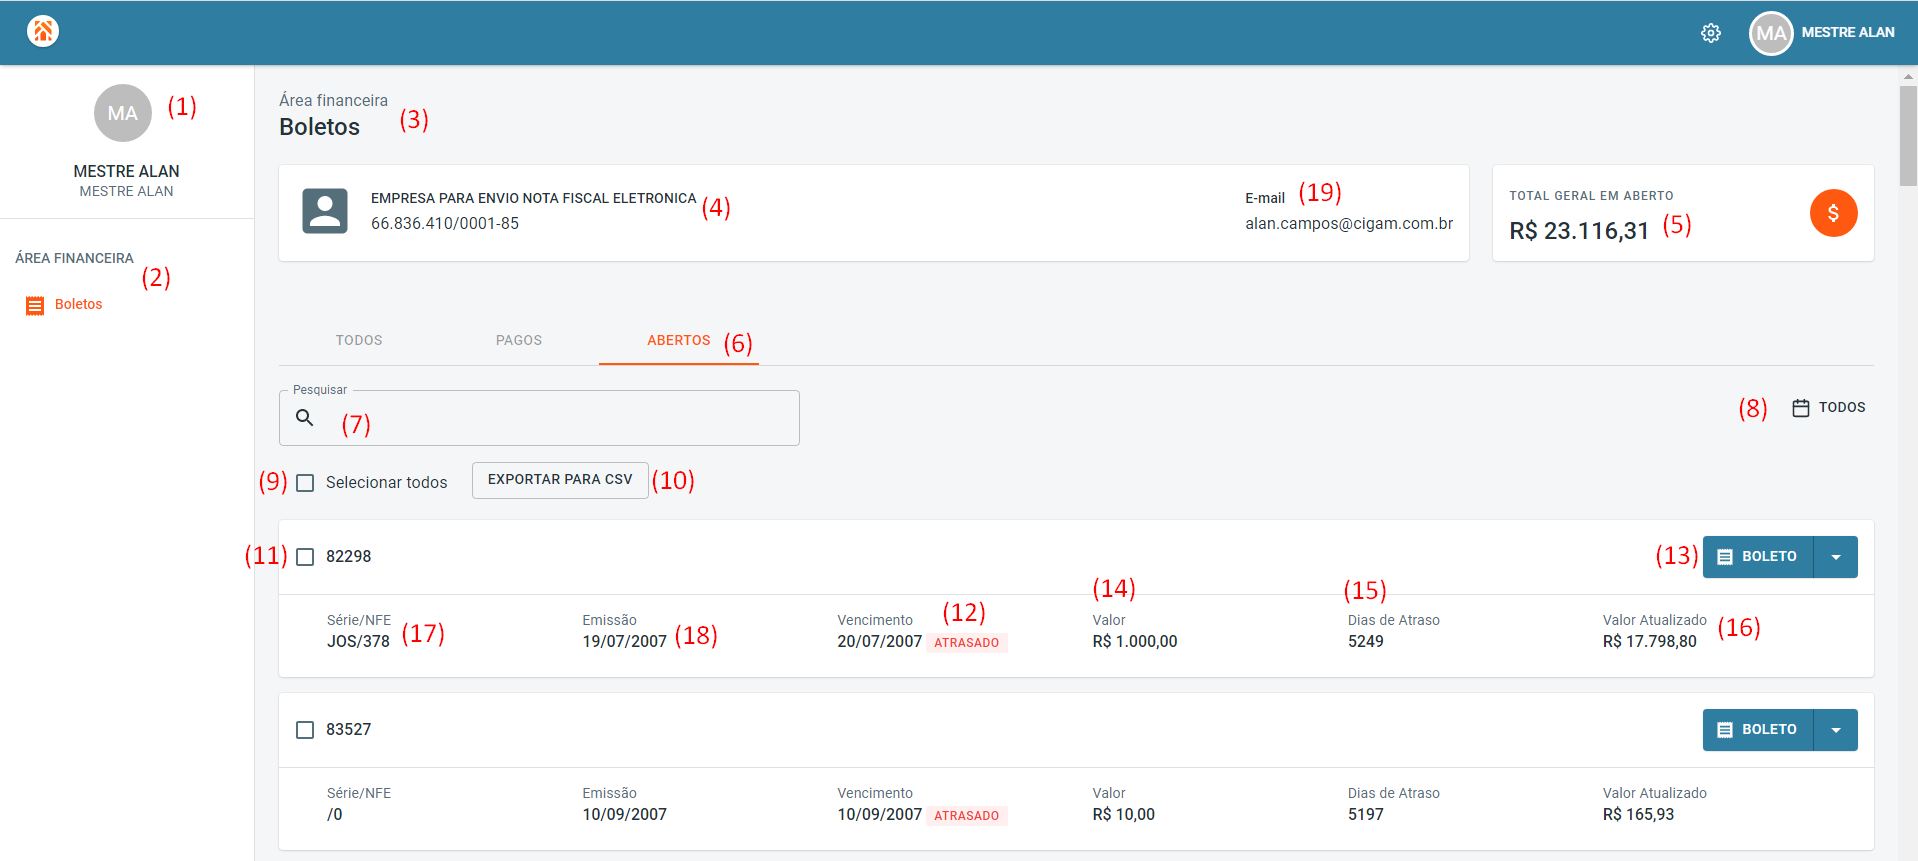Viewport: 1918px width, 861px height.
Task: Click the total value R$ 23.116,31
Action: tap(1579, 231)
